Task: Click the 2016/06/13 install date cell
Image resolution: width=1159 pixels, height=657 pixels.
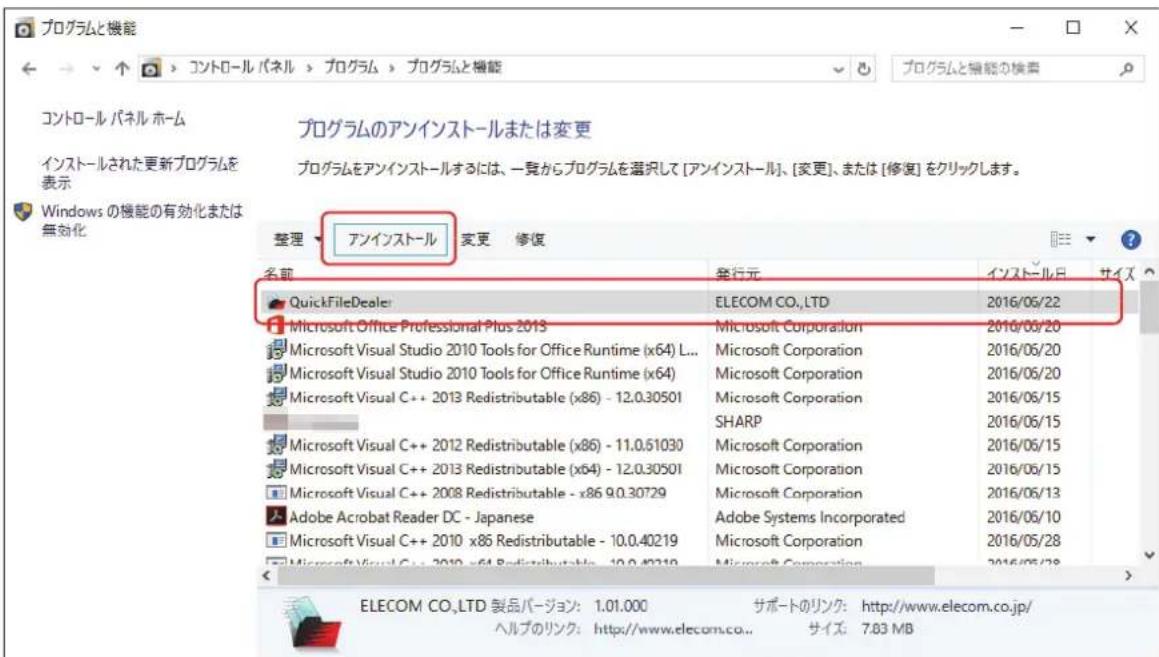Action: pyautogui.click(x=1023, y=493)
